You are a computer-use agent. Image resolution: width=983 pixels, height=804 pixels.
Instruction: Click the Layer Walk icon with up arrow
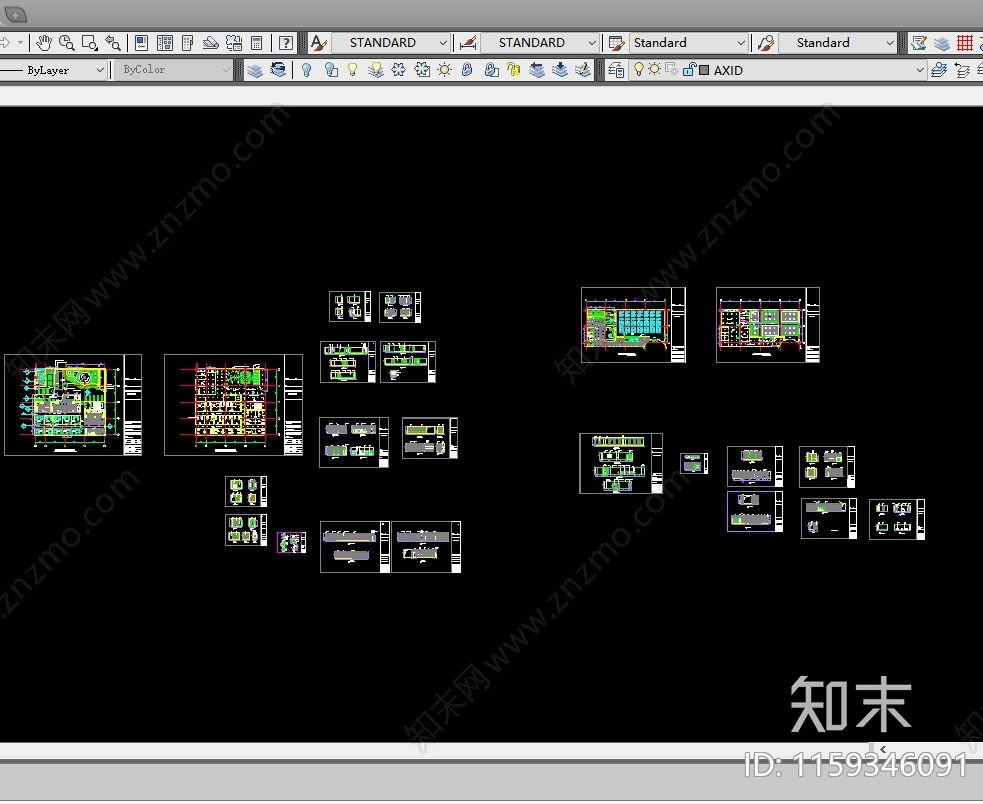(537, 70)
